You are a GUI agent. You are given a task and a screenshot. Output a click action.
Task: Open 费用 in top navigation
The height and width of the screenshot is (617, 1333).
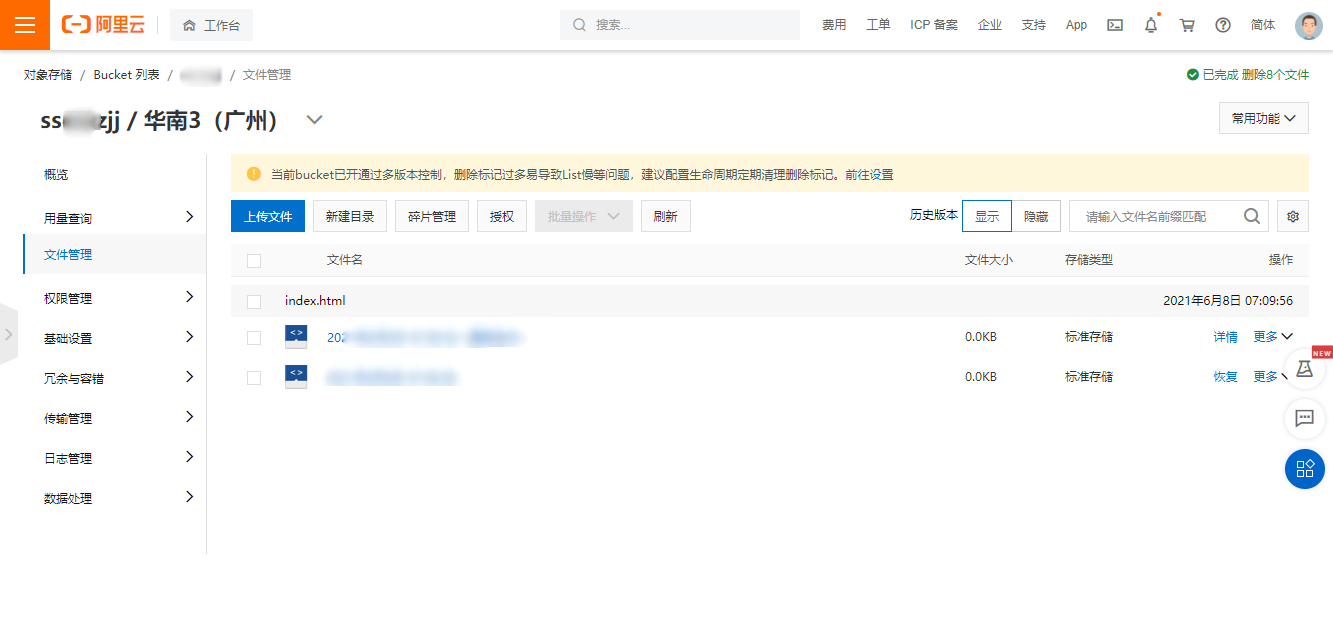pyautogui.click(x=834, y=25)
